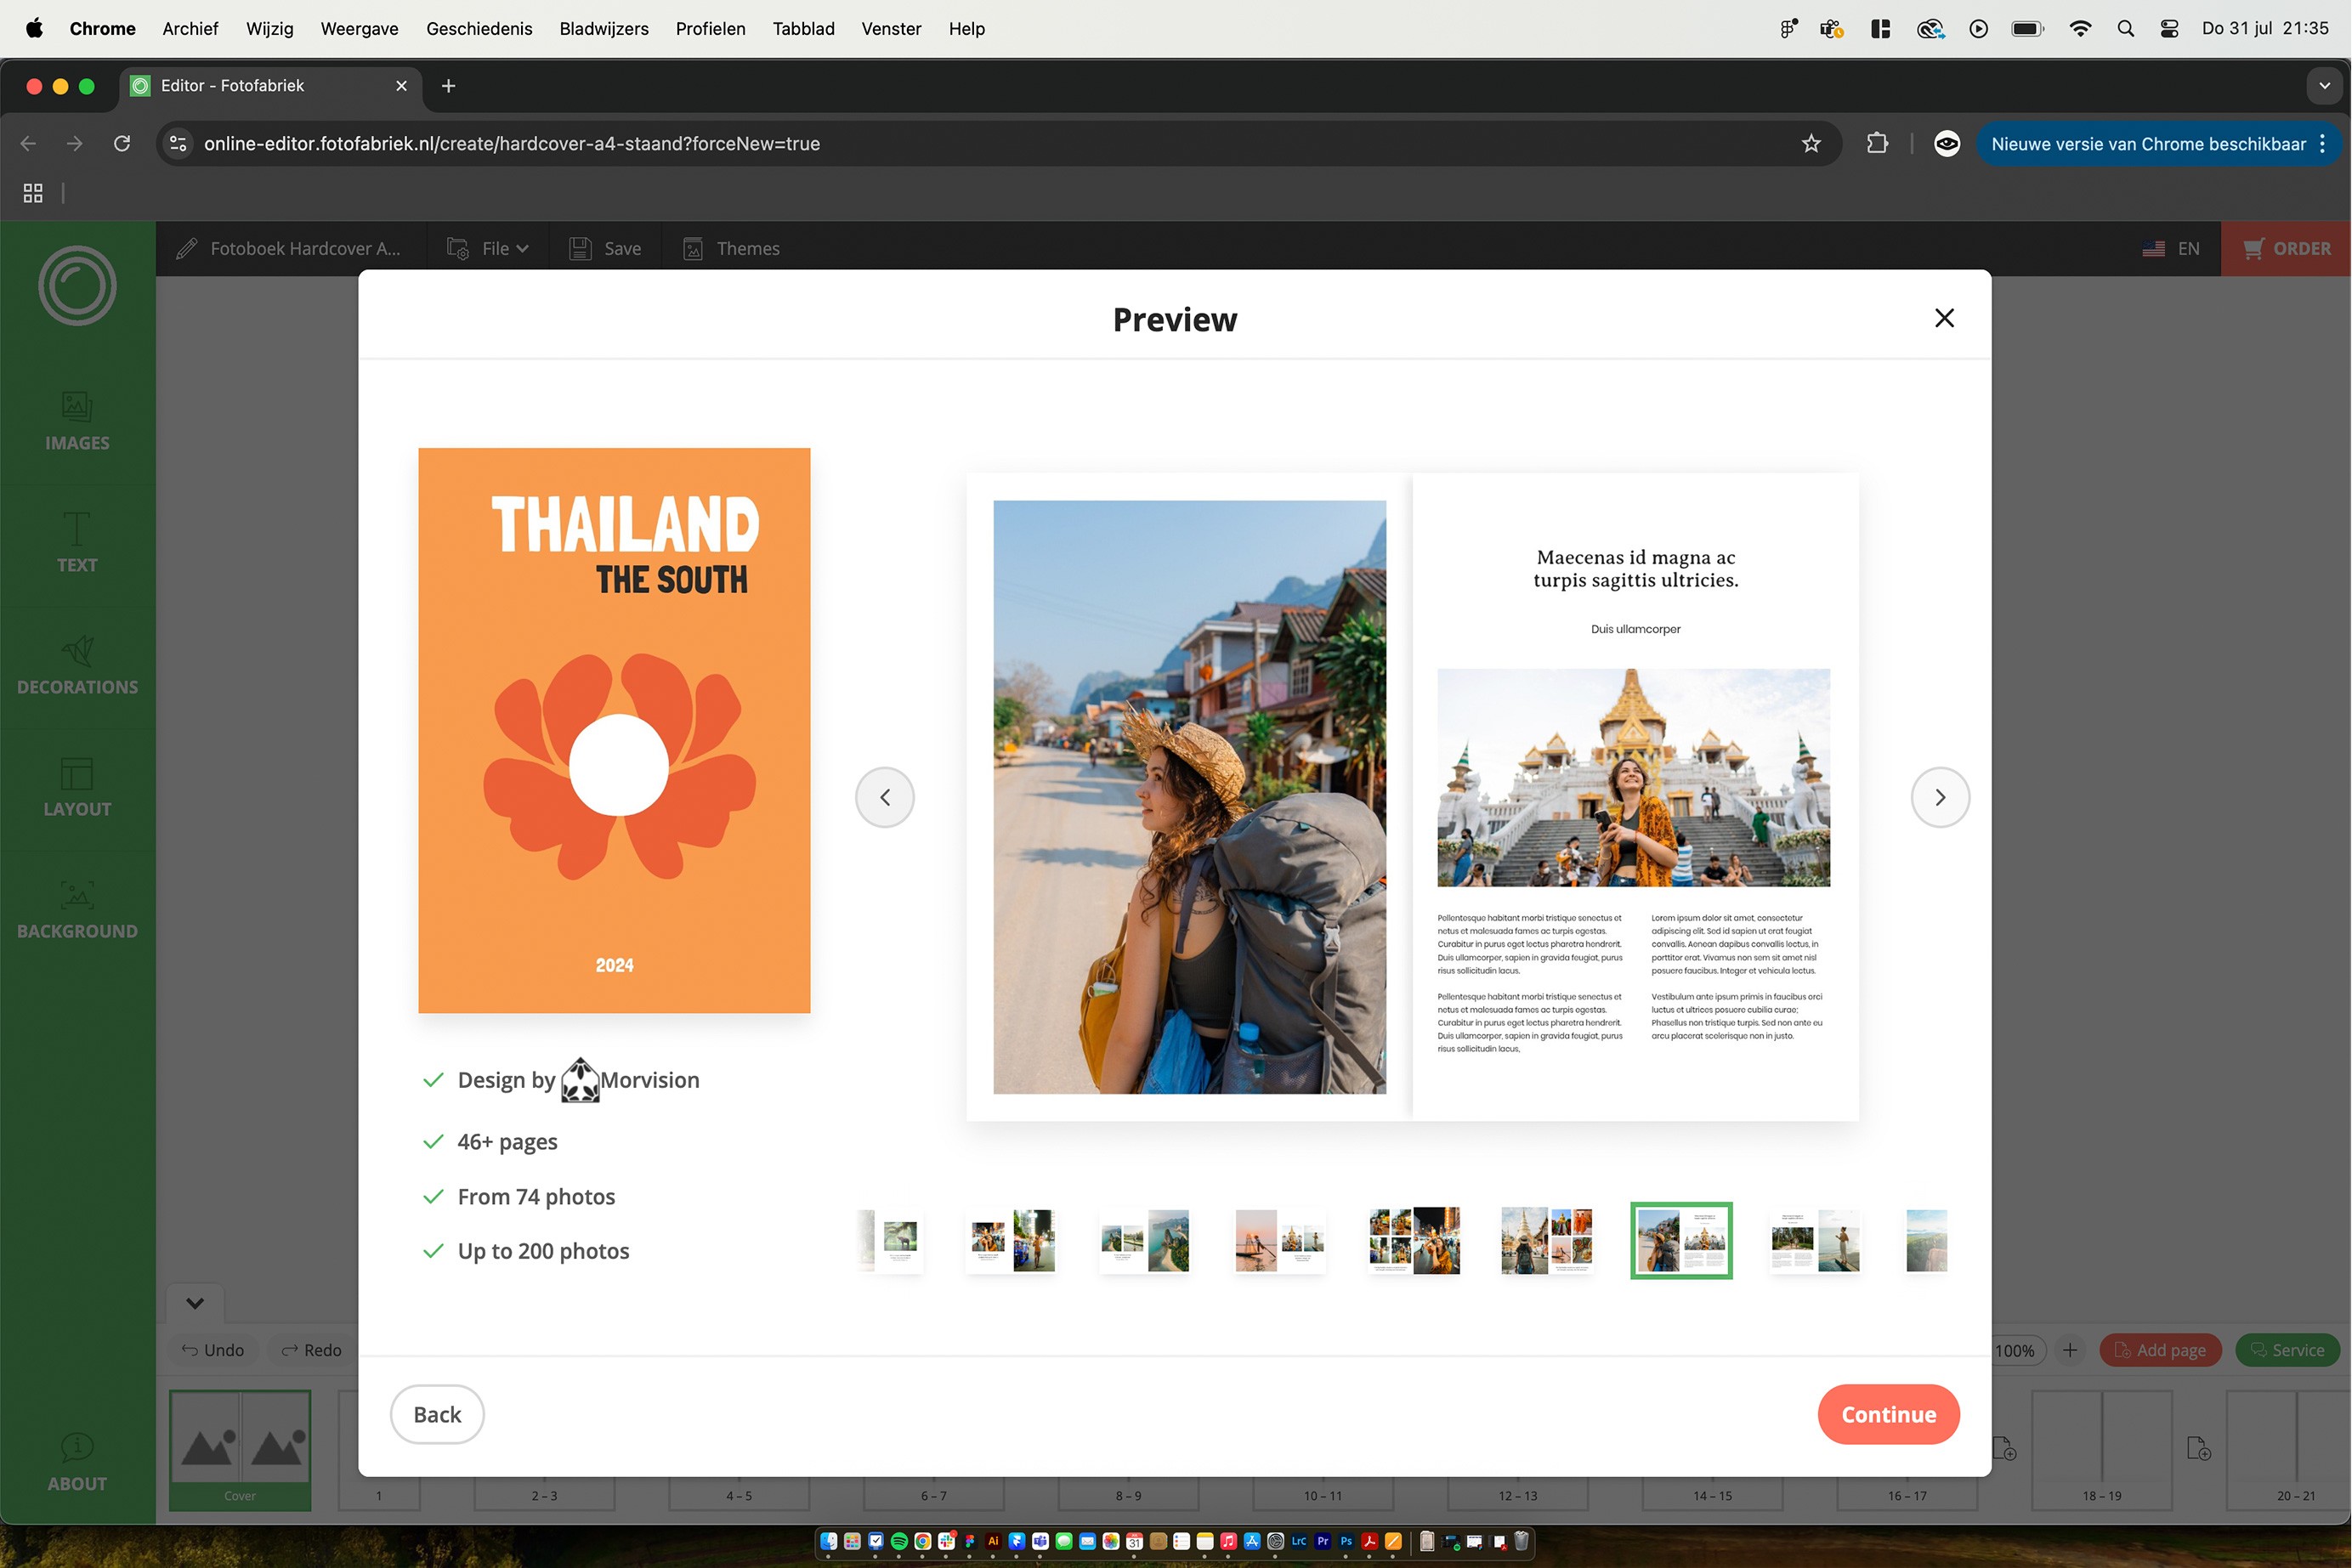Click the Thailand cover preview image
This screenshot has width=2352, height=1568.
pos(614,730)
